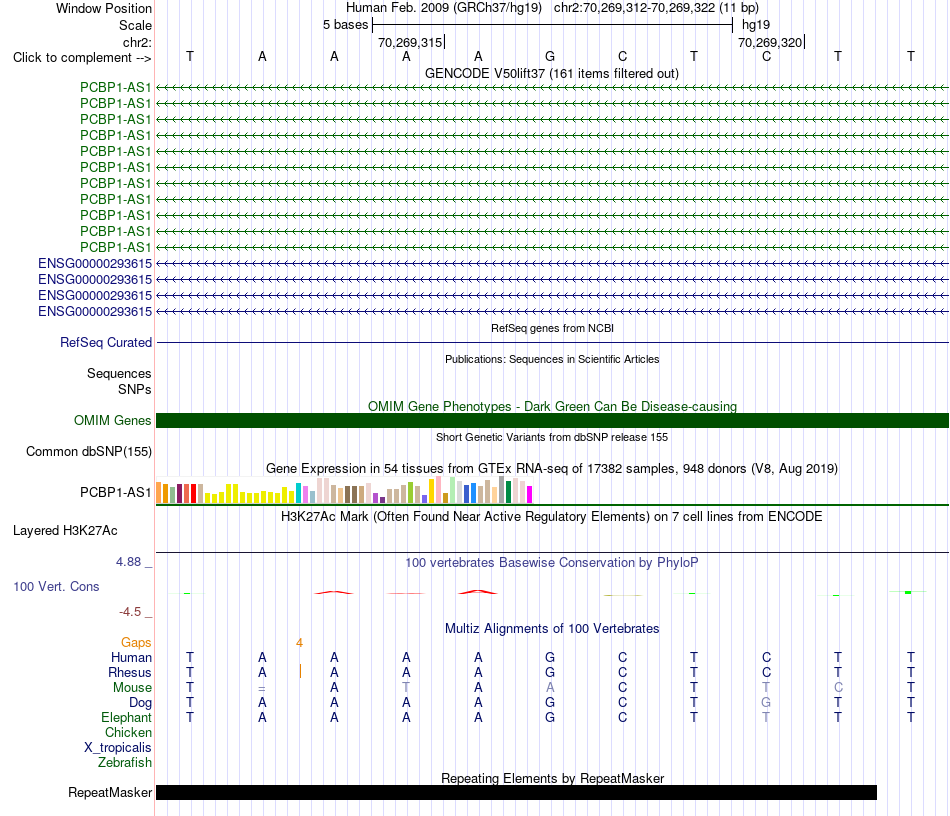
Task: Open 'Short Genetic Variants from dbSNP release 155'
Action: pyautogui.click(x=552, y=437)
